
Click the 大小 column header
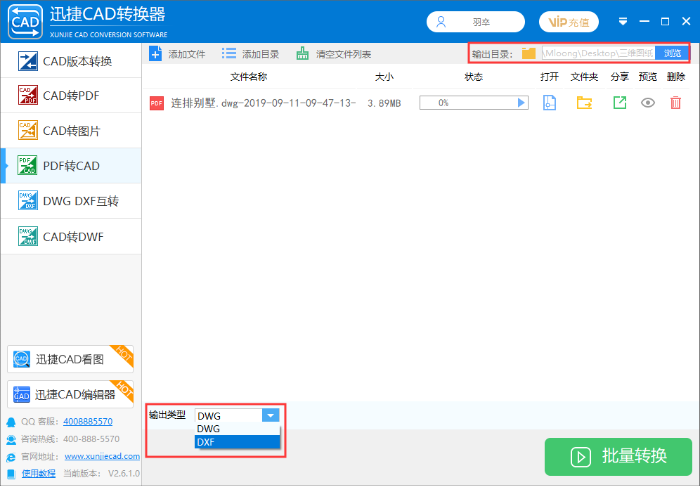click(x=384, y=77)
